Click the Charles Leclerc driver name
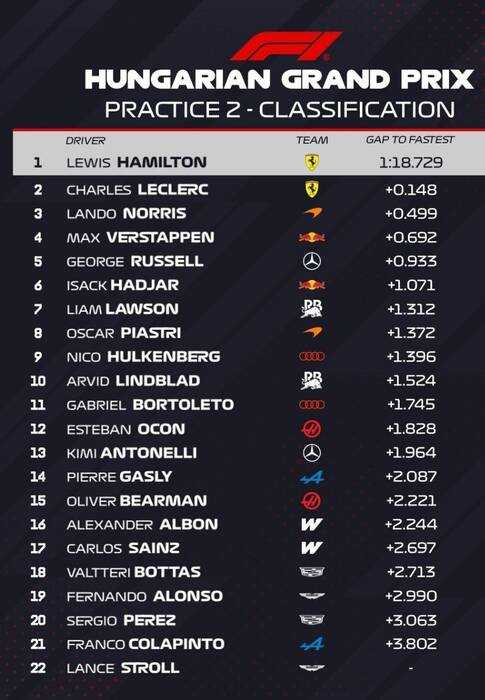 138,190
